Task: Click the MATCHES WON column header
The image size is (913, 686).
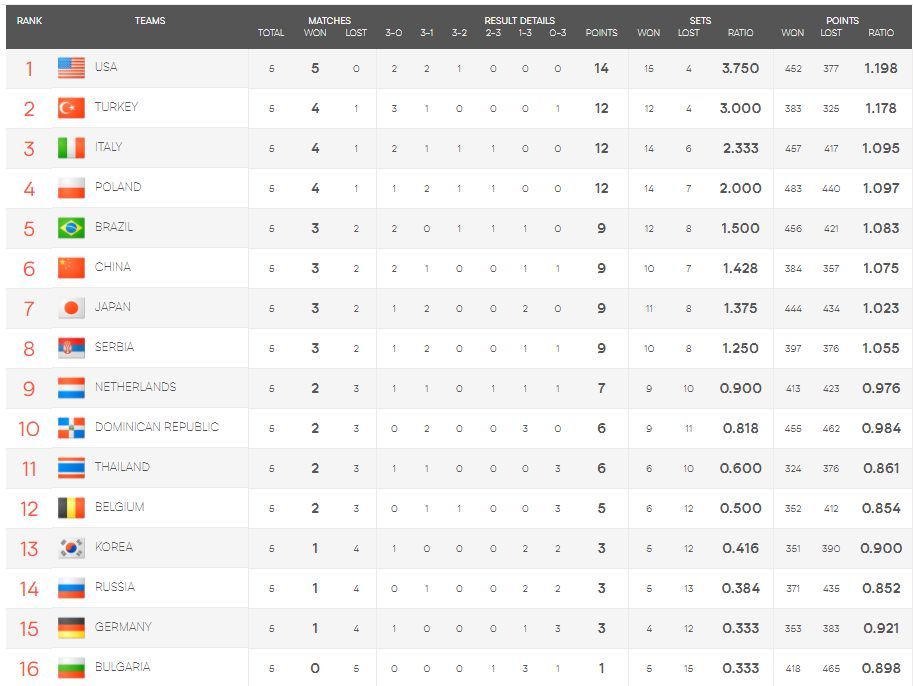Action: (315, 33)
